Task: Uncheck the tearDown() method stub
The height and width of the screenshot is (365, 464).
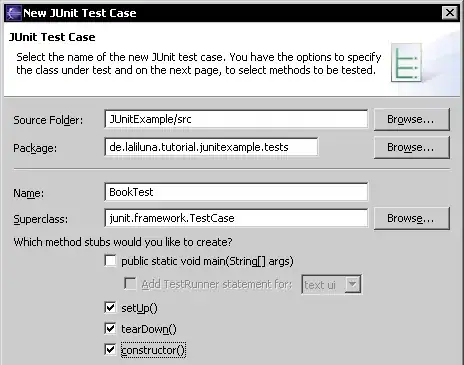Action: pyautogui.click(x=110, y=329)
